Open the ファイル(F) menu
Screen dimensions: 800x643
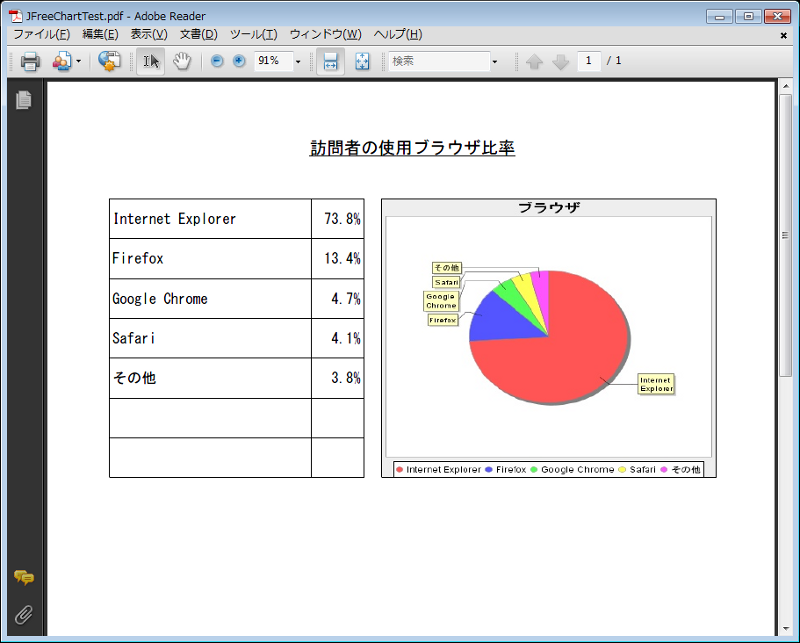(x=42, y=34)
